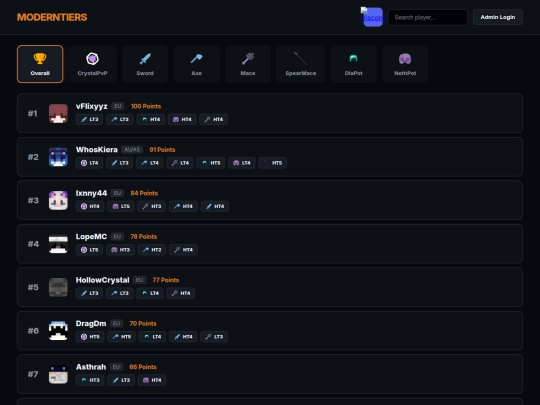540x405 pixels.
Task: Click vFlixyyz's DiaPot HT4 badge
Action: click(x=151, y=120)
